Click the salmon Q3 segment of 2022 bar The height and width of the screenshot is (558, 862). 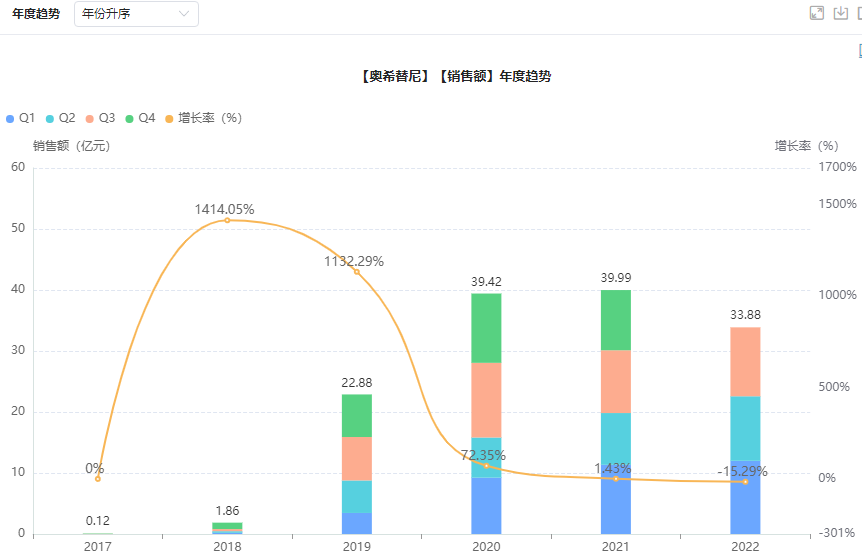[x=745, y=361]
